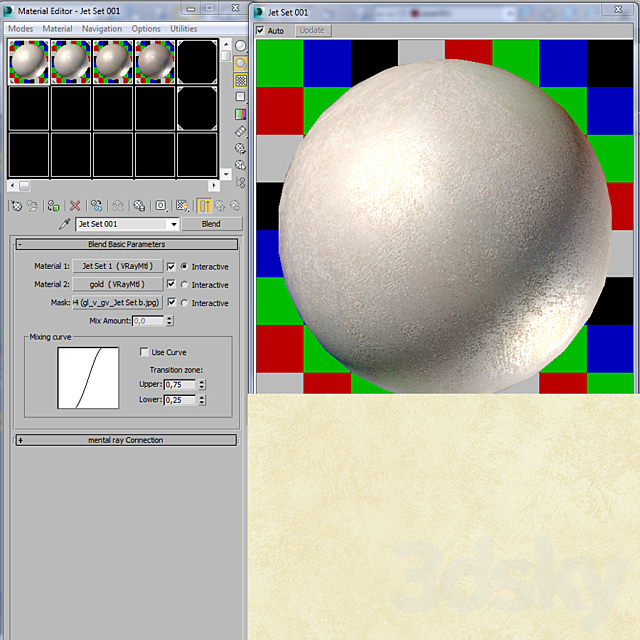Click the Upper value field 0,75

(180, 384)
